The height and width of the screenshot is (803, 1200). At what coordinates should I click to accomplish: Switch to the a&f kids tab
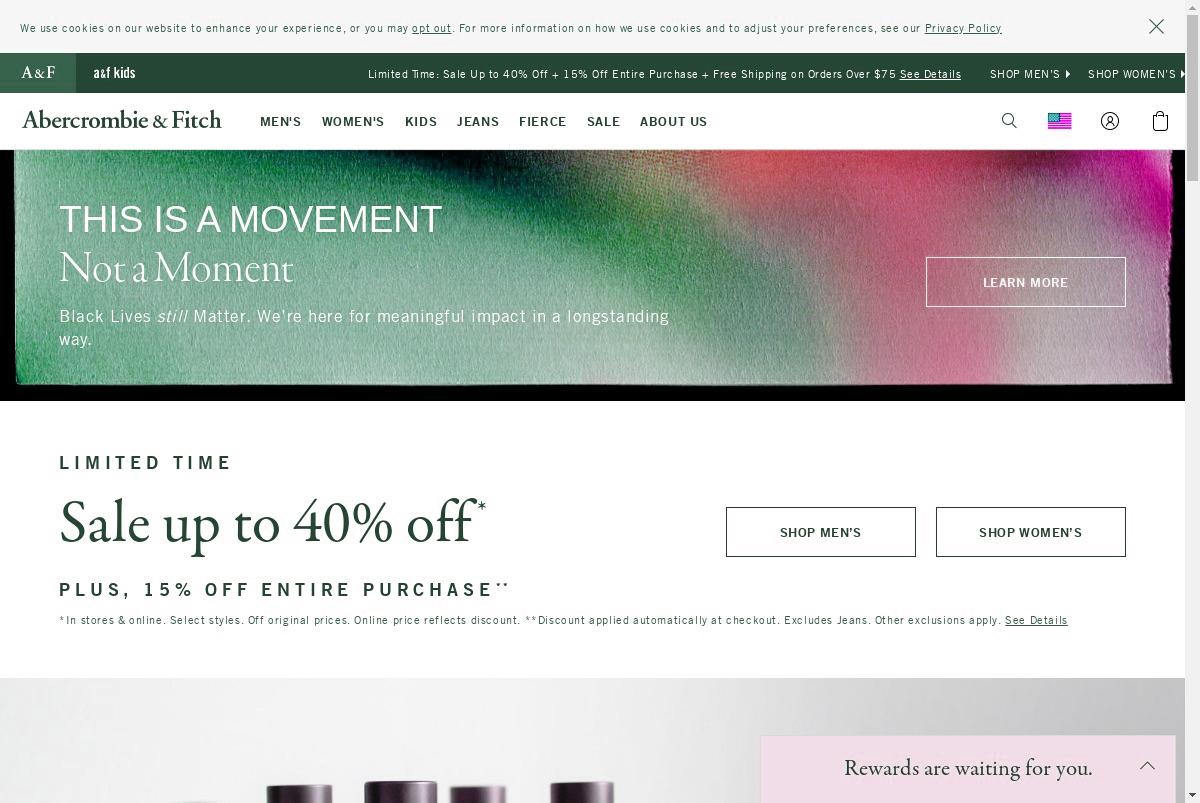(114, 73)
